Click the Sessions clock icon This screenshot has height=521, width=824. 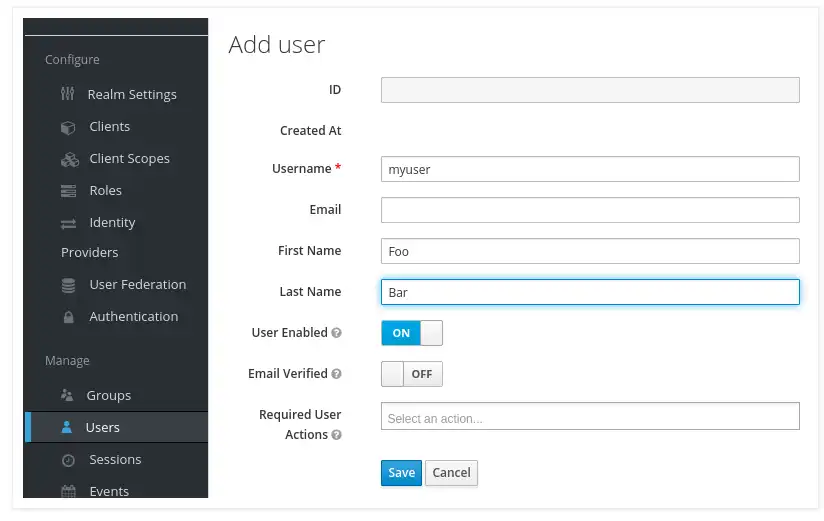(68, 460)
